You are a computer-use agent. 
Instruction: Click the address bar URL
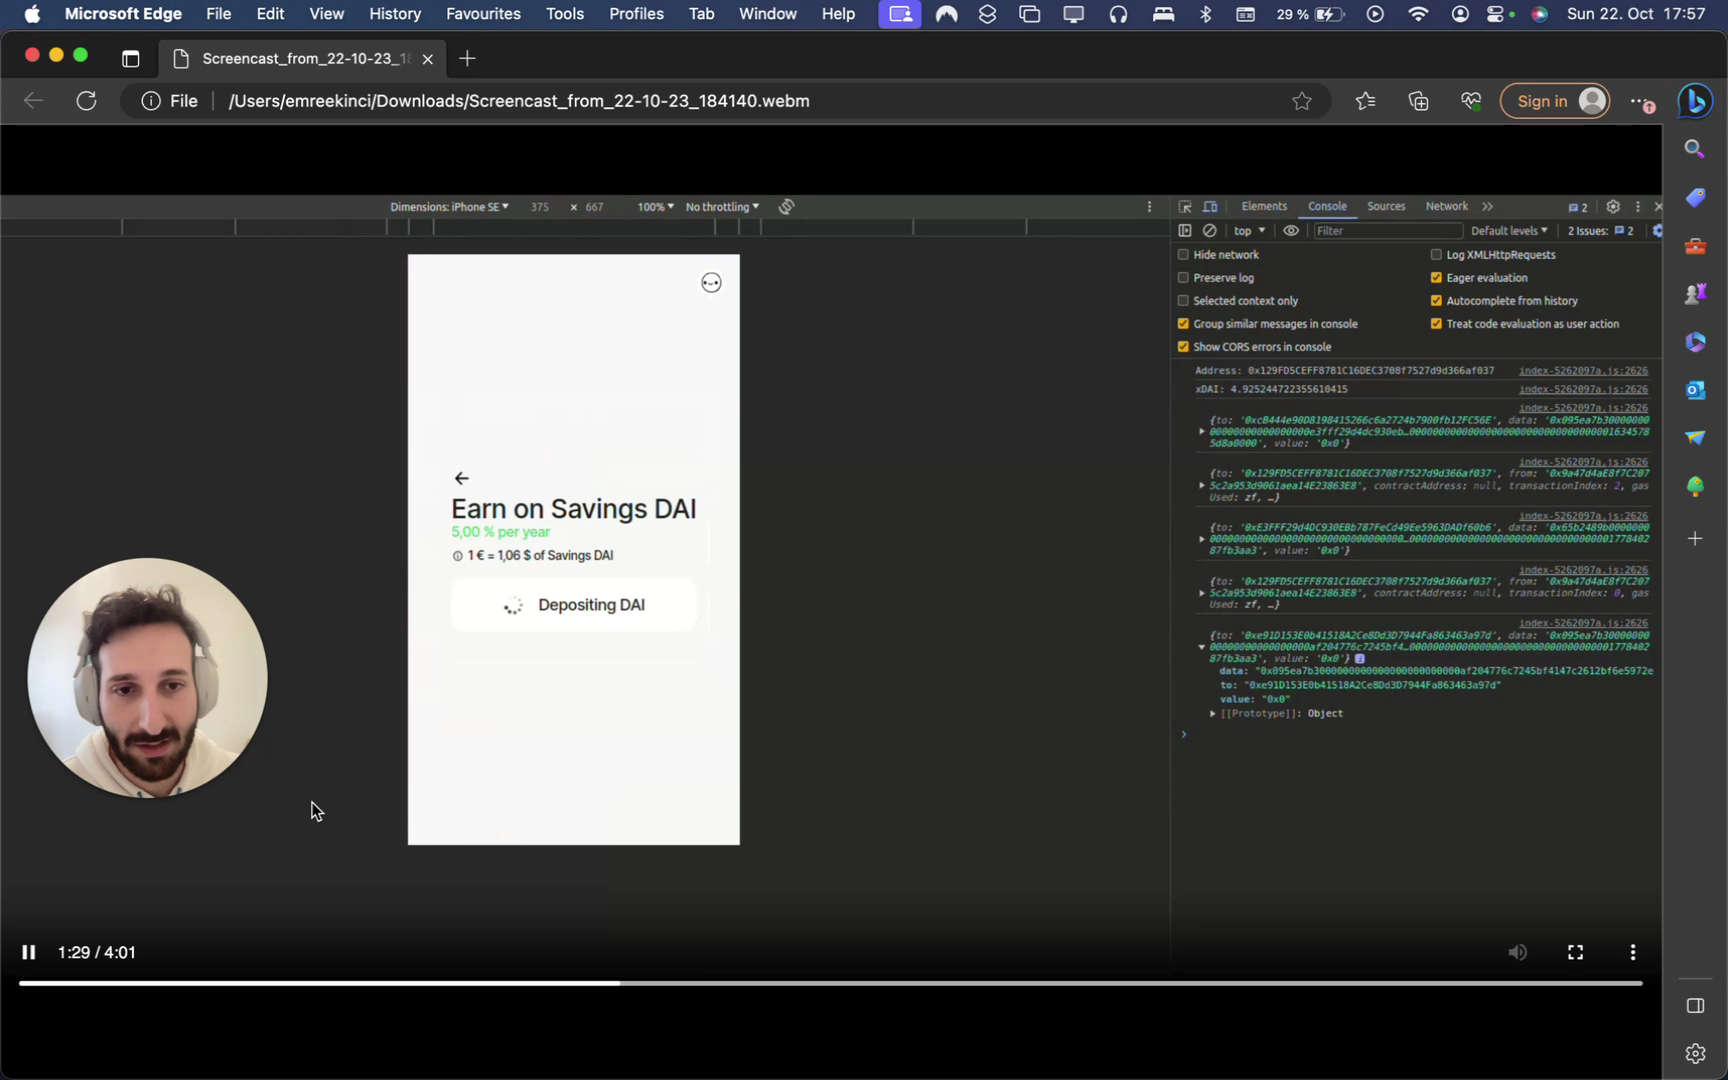519,101
